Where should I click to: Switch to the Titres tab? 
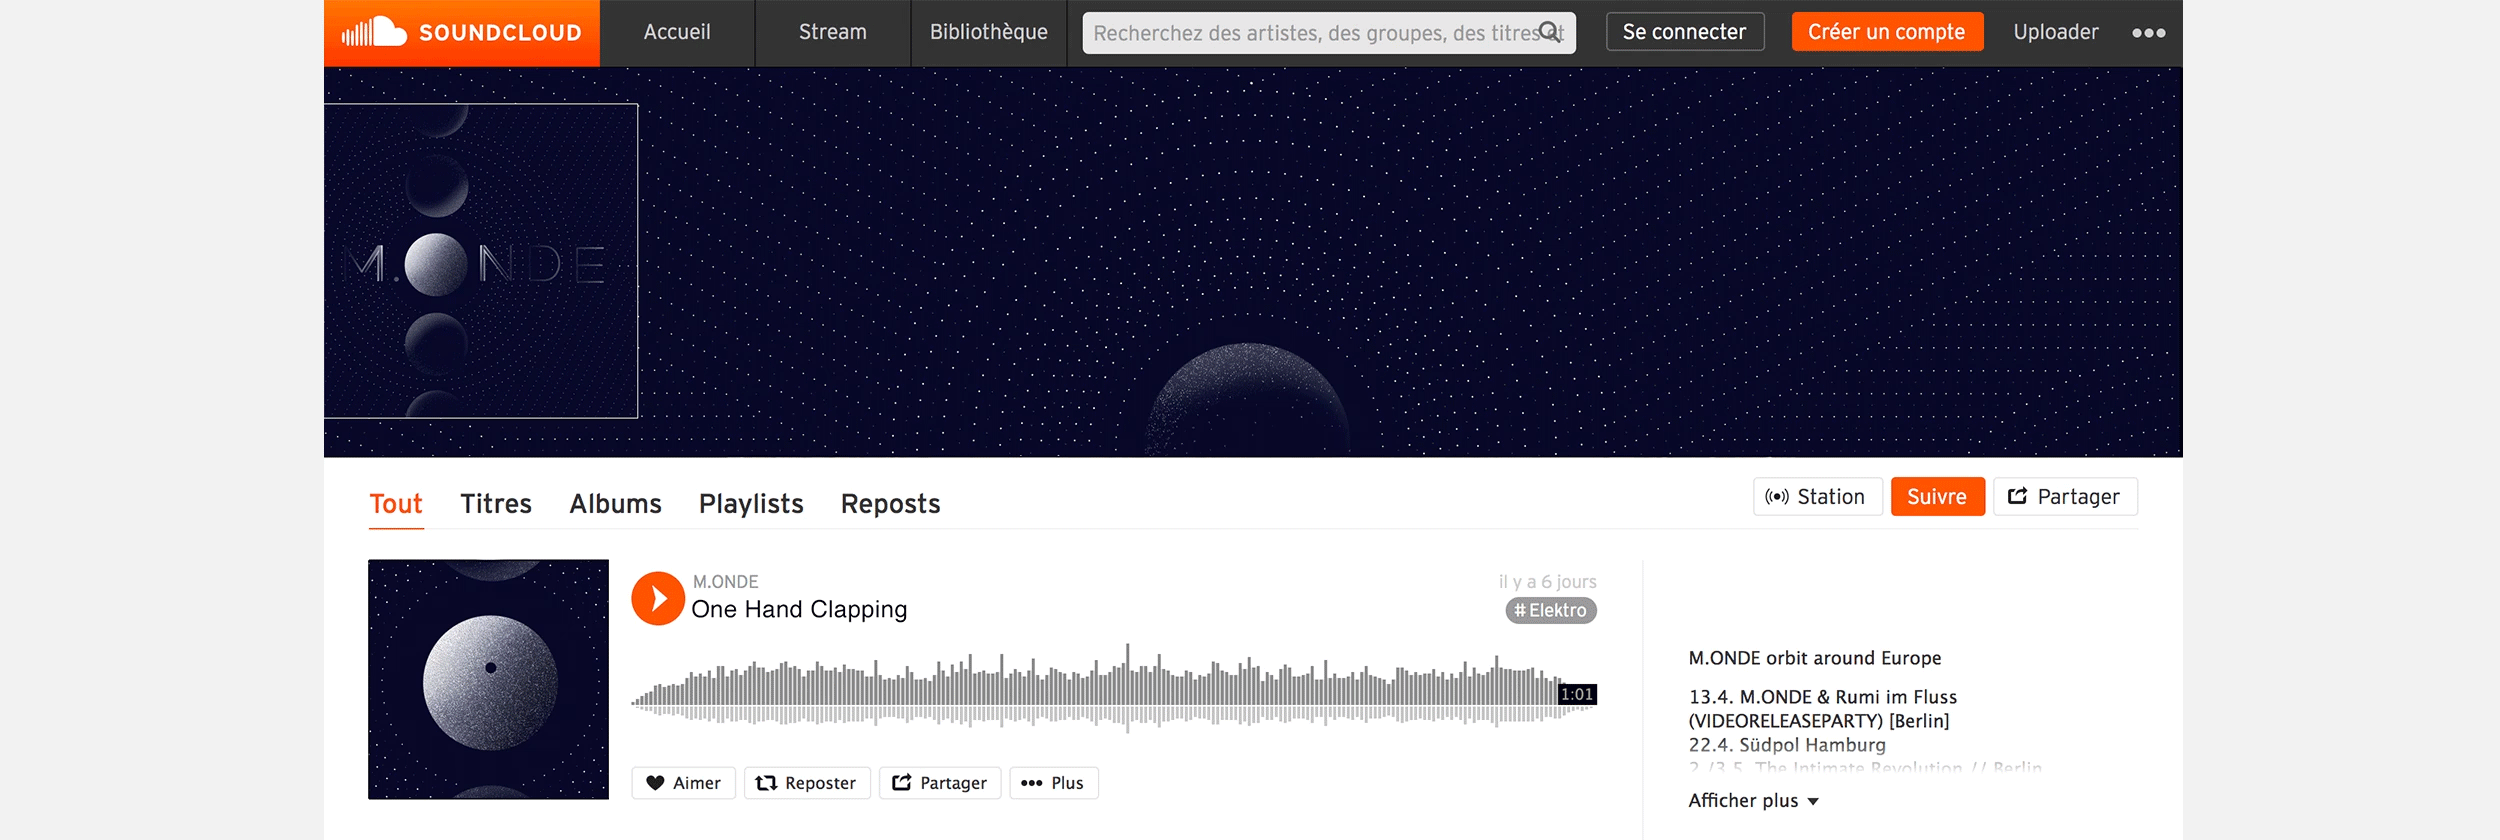pos(495,504)
